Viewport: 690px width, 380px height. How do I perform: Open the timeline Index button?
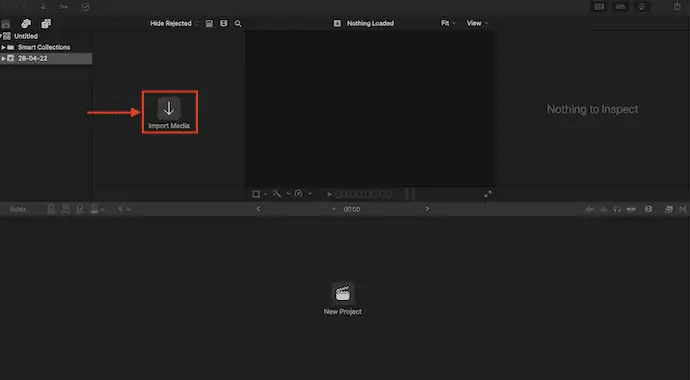[18, 209]
